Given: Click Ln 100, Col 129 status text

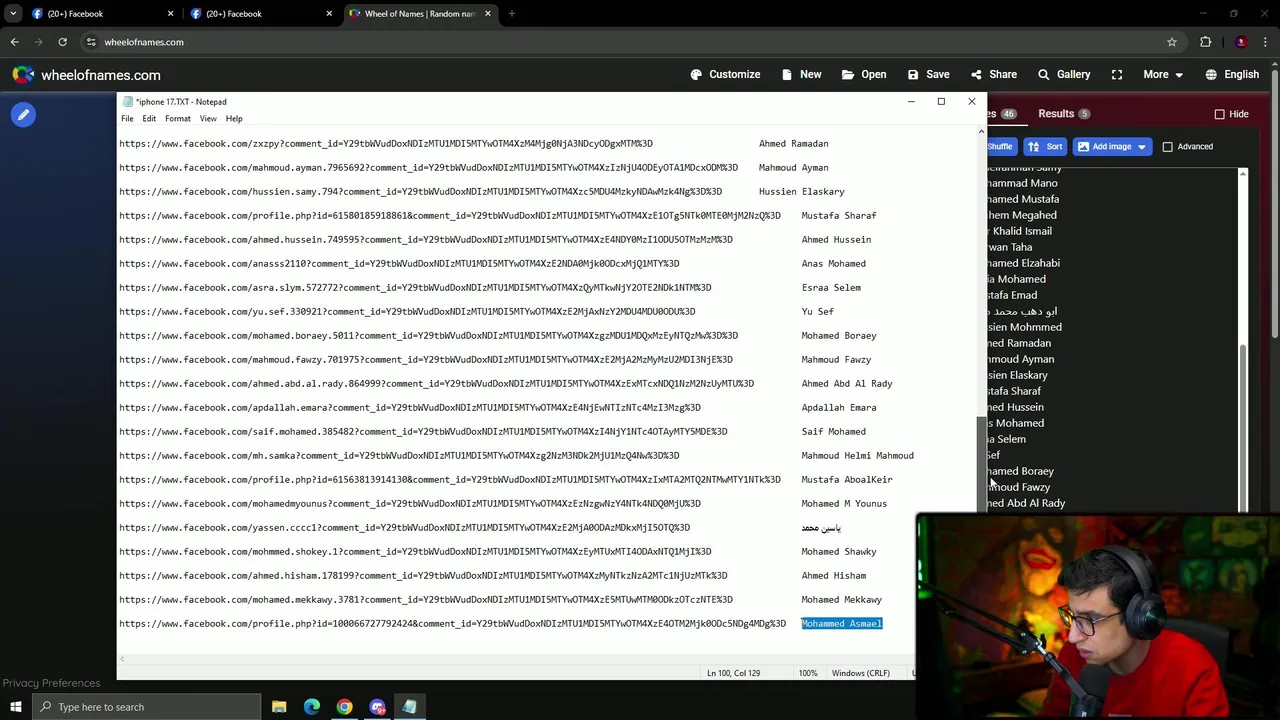Looking at the screenshot, I should pyautogui.click(x=733, y=673).
